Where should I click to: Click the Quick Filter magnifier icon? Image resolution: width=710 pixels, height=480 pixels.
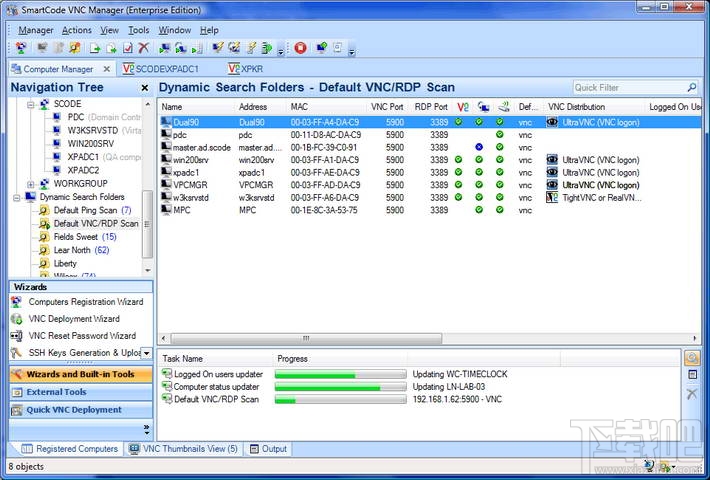pyautogui.click(x=691, y=87)
